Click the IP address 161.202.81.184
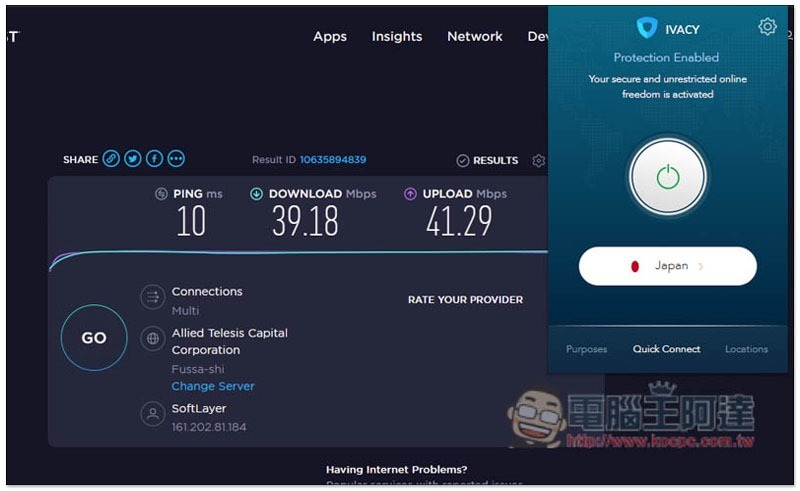800x491 pixels. pyautogui.click(x=209, y=427)
